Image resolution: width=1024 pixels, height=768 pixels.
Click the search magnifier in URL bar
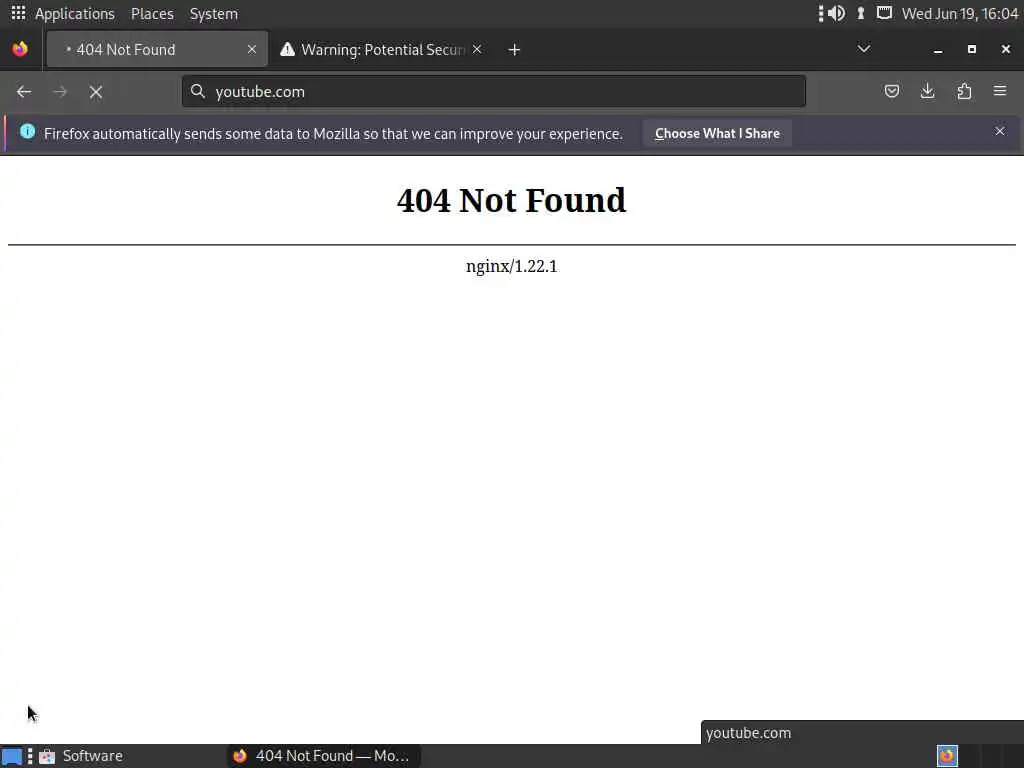tap(198, 91)
